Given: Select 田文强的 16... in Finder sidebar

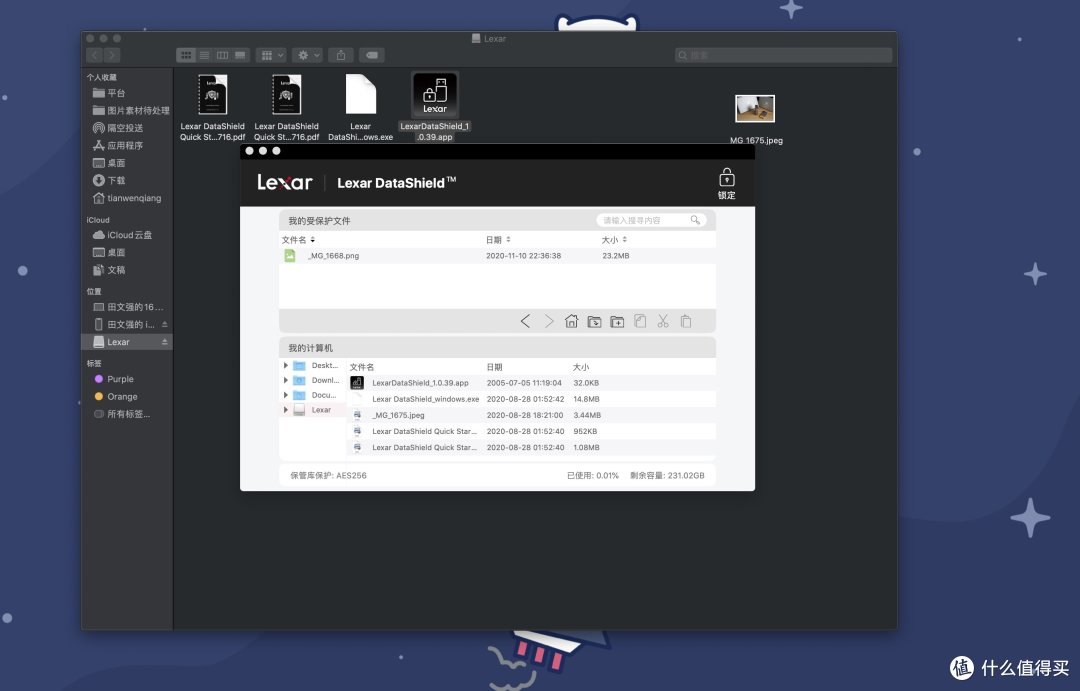Looking at the screenshot, I should pos(128,307).
